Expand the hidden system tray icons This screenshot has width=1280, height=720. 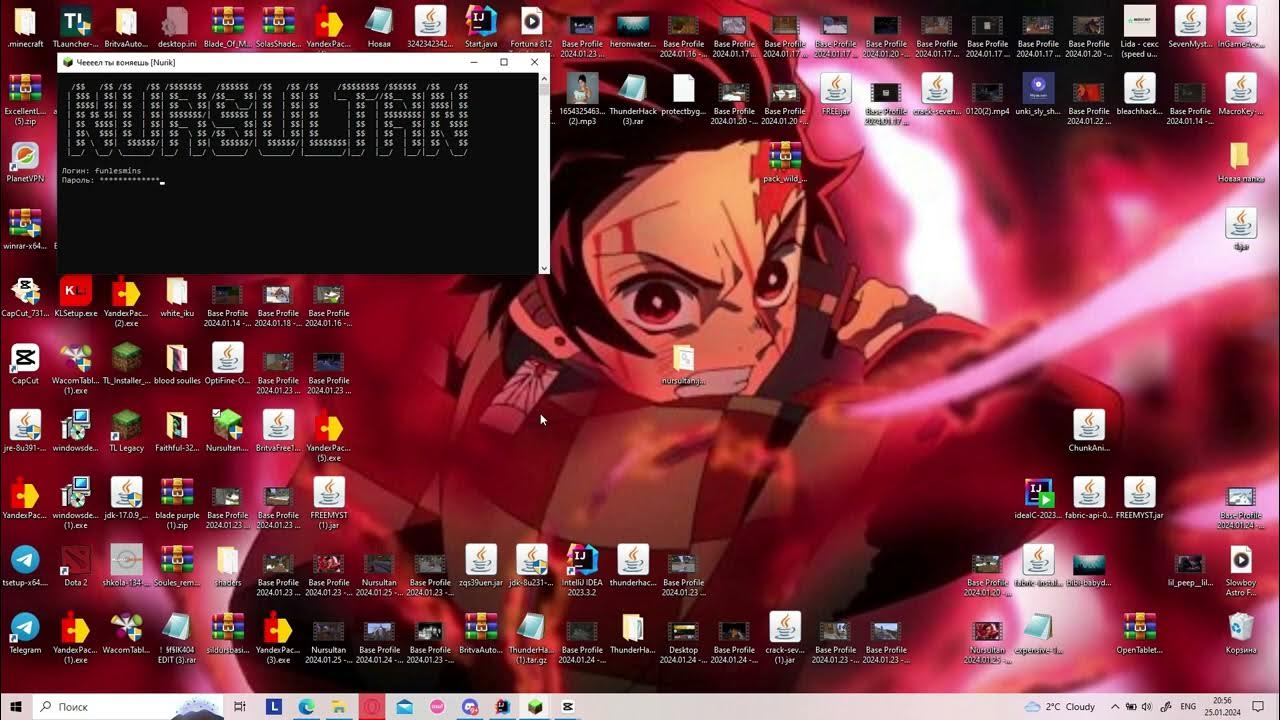(x=1116, y=707)
